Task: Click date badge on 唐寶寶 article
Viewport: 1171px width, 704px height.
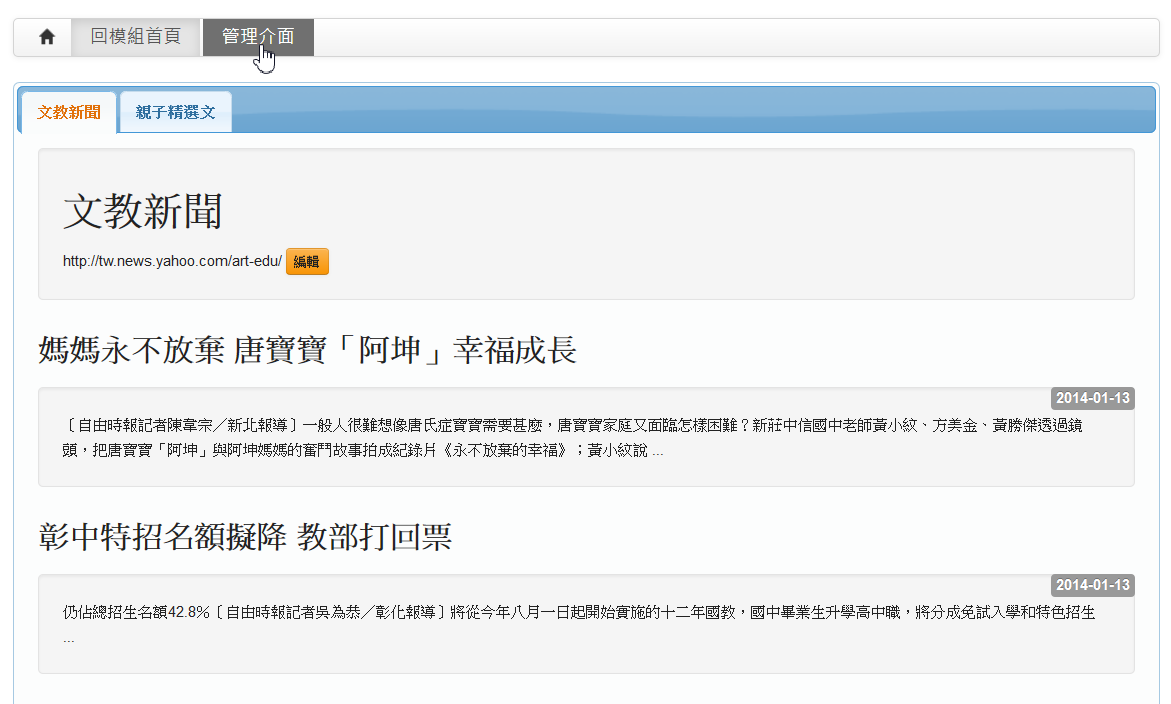Action: 1092,398
